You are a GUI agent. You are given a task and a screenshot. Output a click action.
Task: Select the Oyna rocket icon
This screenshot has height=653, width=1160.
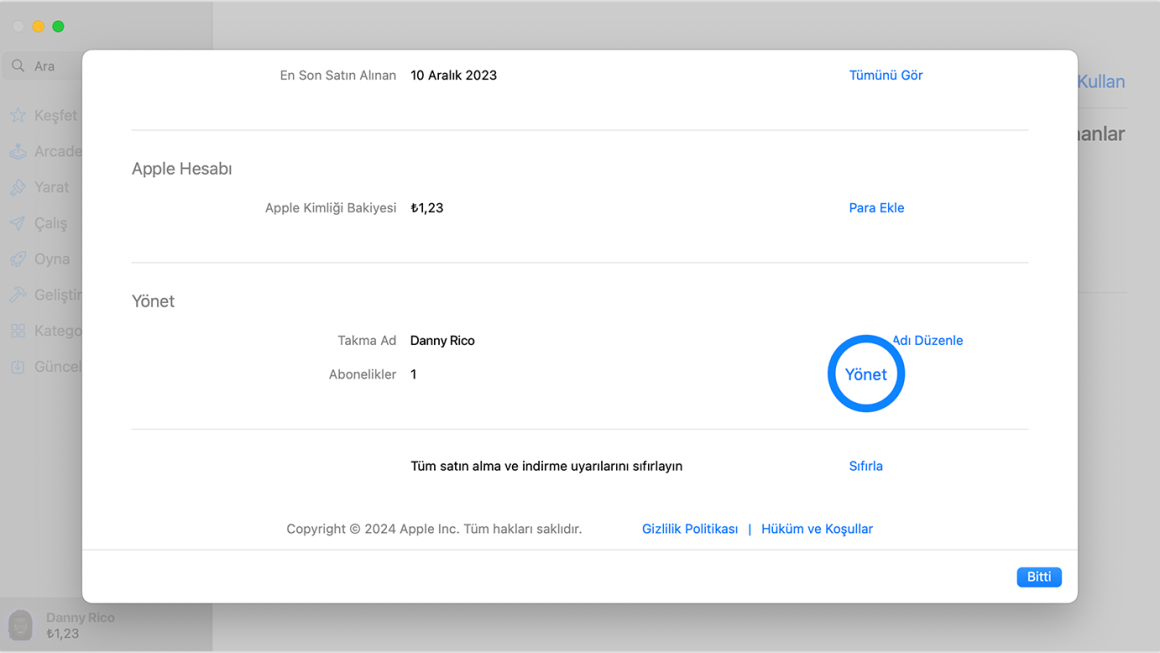(x=18, y=259)
